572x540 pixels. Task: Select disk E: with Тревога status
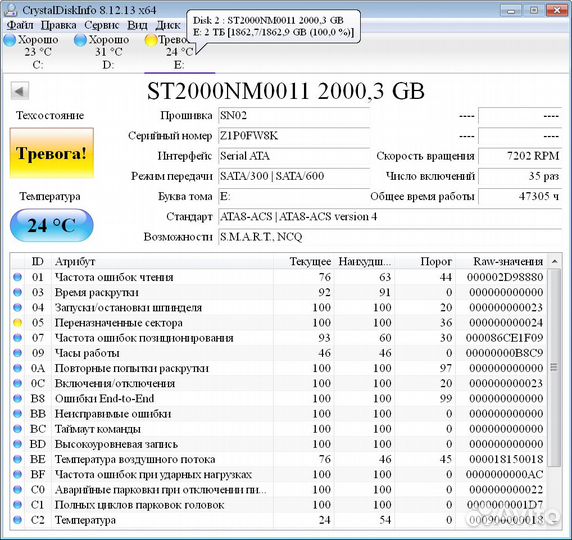tap(179, 52)
